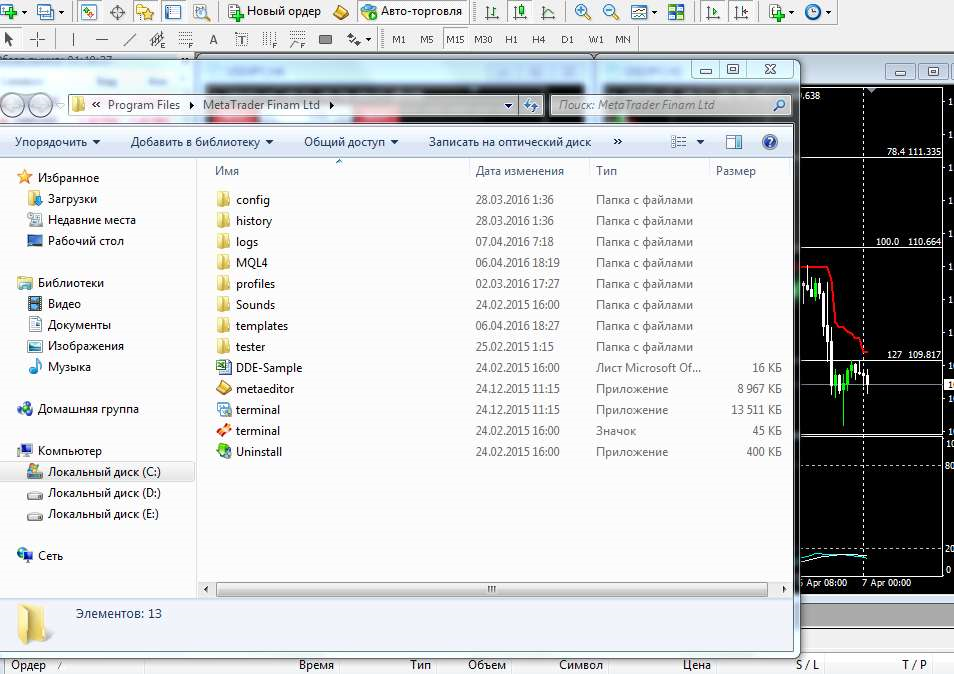Screen dimensions: 954x674
Task: Show Data Window crosshair-circle icon
Action: click(x=117, y=11)
